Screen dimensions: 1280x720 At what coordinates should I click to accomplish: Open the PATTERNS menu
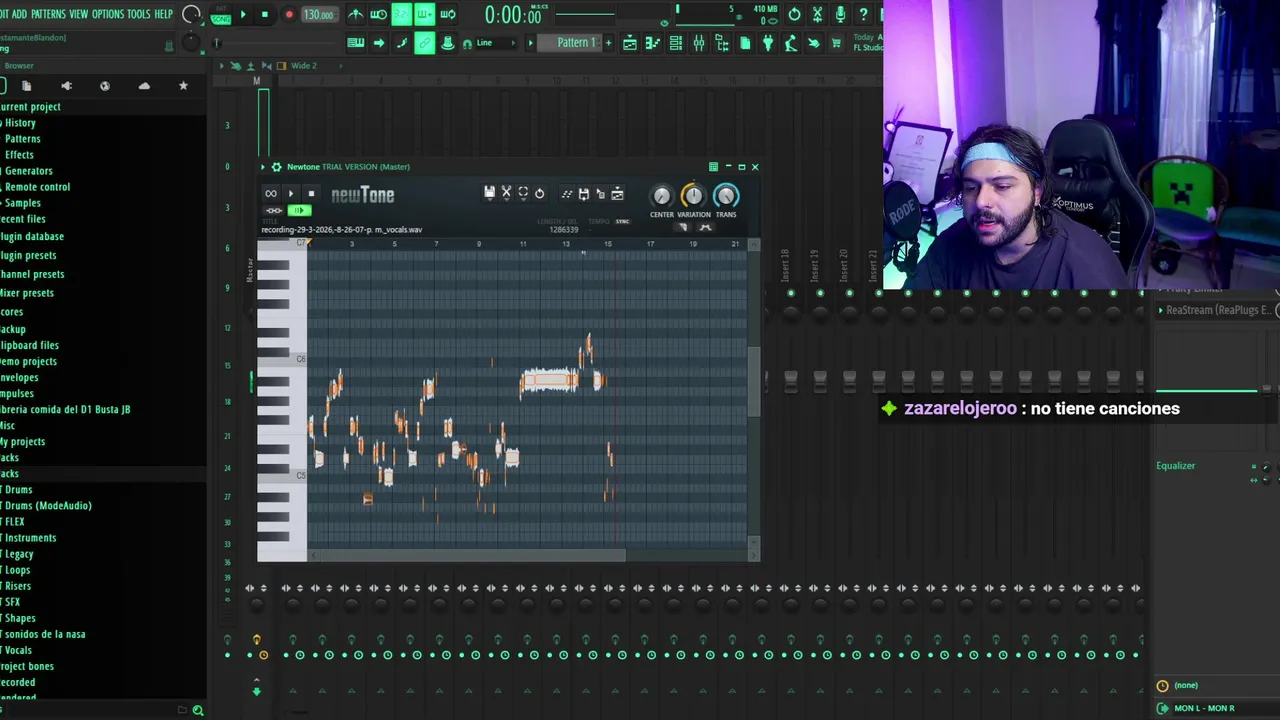click(x=48, y=14)
